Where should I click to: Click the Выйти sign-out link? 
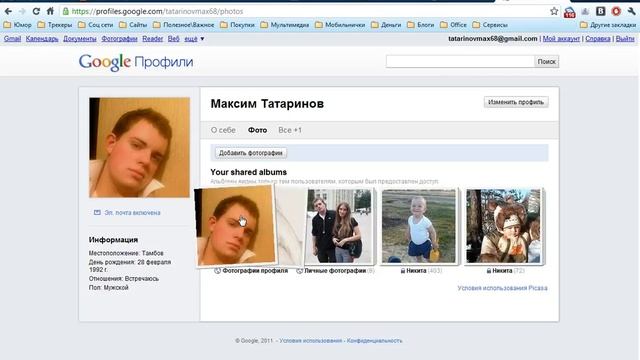625,39
